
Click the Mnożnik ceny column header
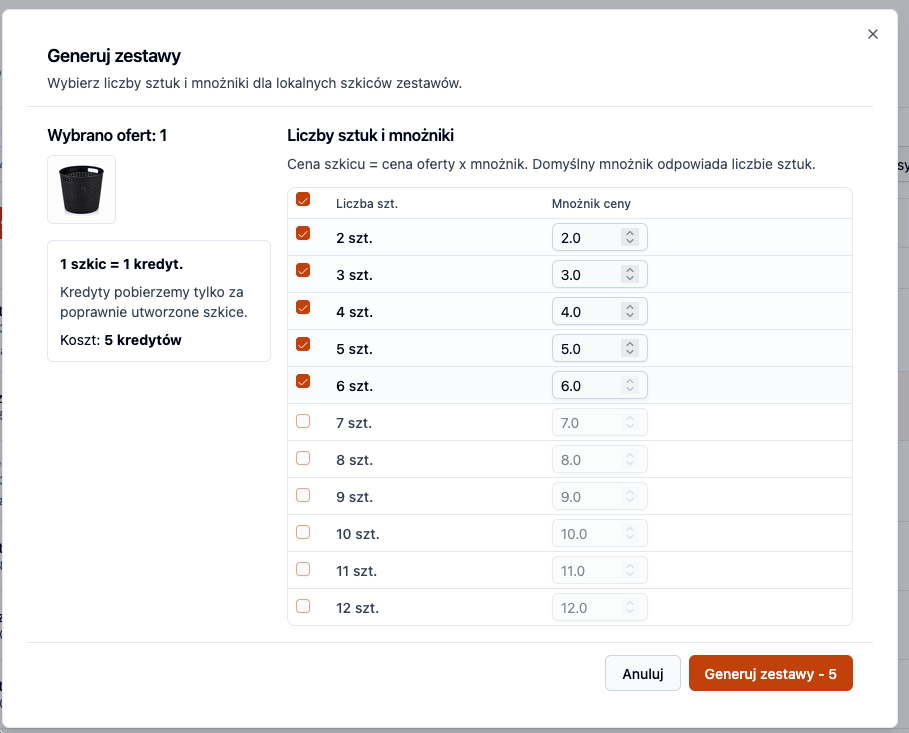click(591, 204)
